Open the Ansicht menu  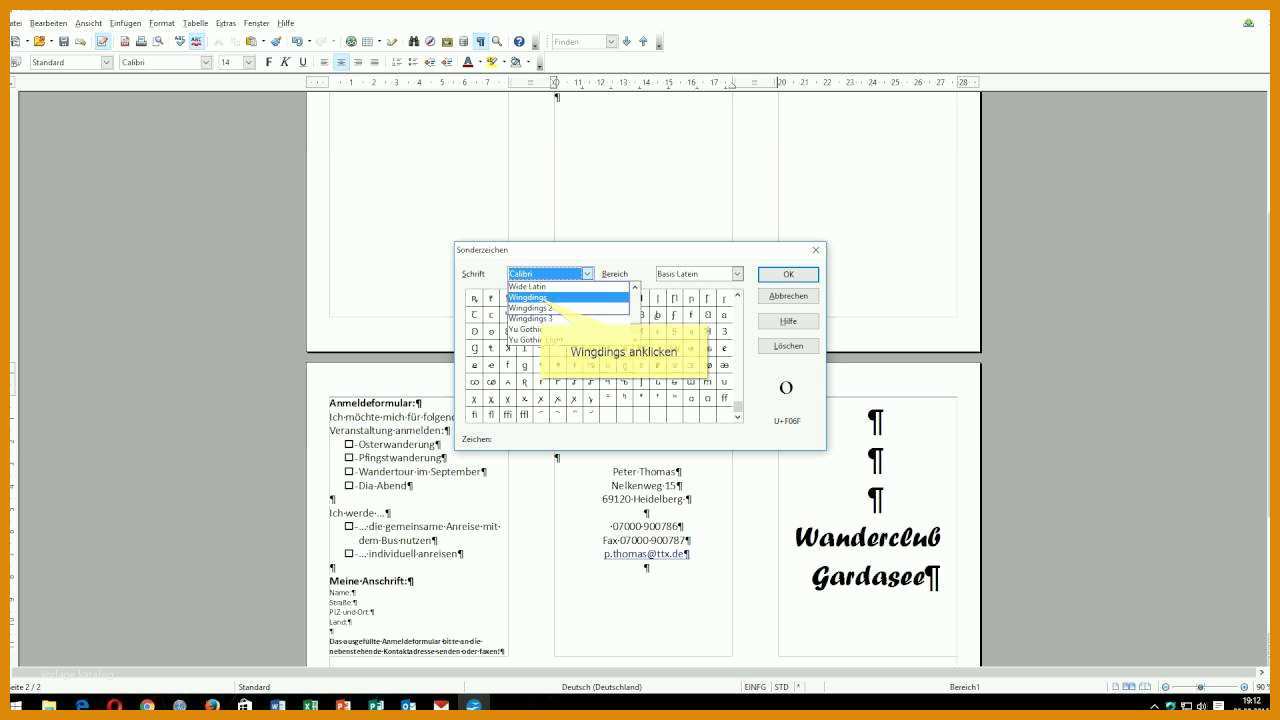pos(89,23)
